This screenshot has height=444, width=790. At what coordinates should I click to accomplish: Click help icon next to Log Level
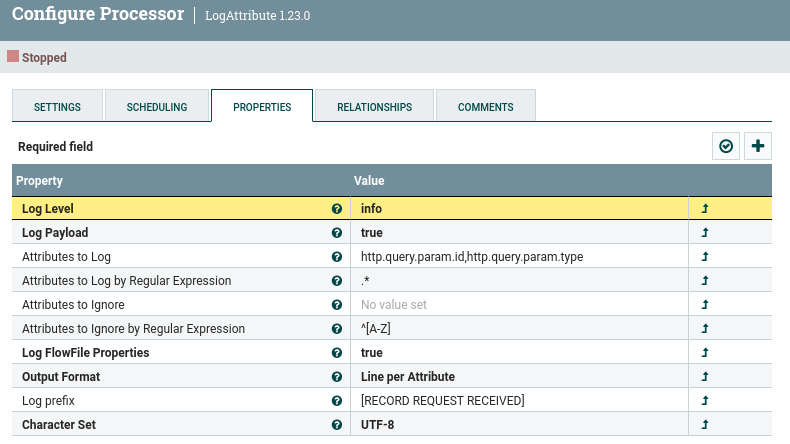[337, 209]
